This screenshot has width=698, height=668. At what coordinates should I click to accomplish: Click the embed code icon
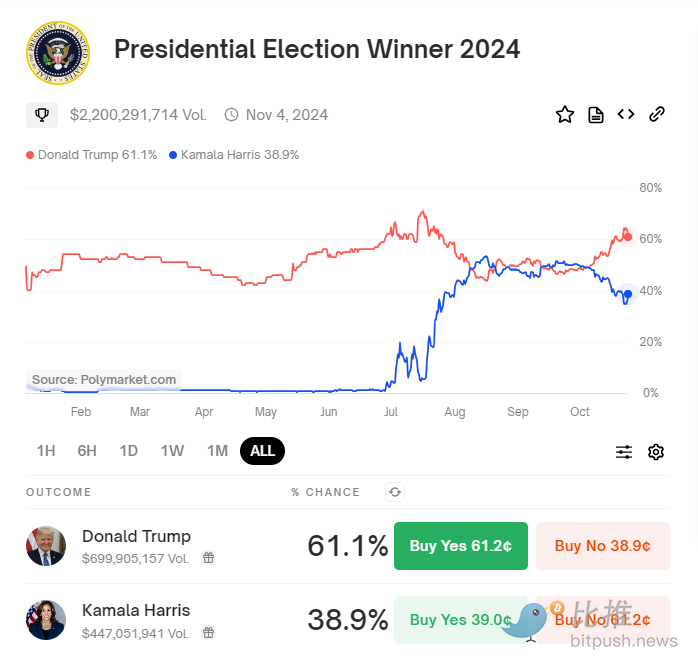[x=626, y=114]
